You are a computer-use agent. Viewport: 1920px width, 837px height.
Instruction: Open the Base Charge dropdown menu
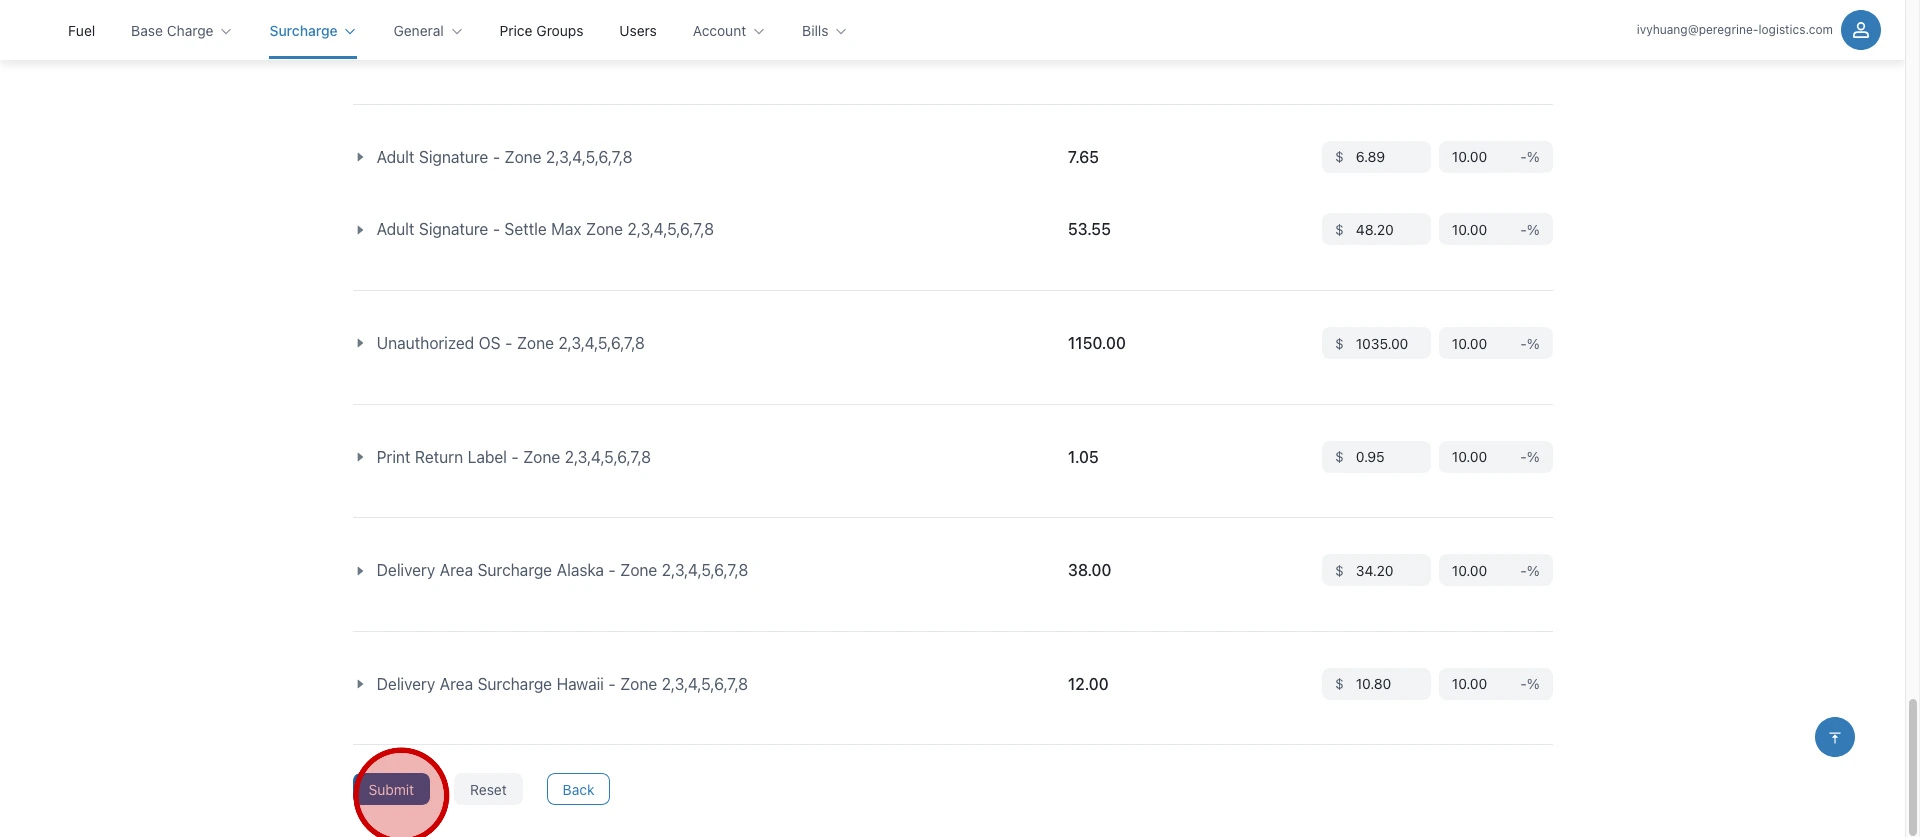point(181,31)
